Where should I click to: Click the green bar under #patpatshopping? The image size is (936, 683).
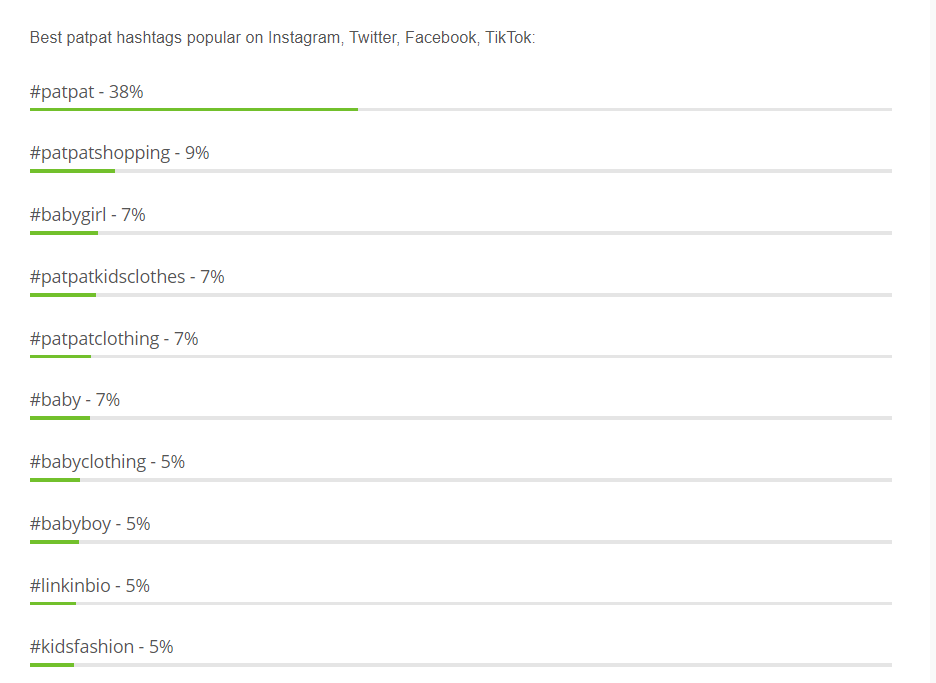pos(72,171)
